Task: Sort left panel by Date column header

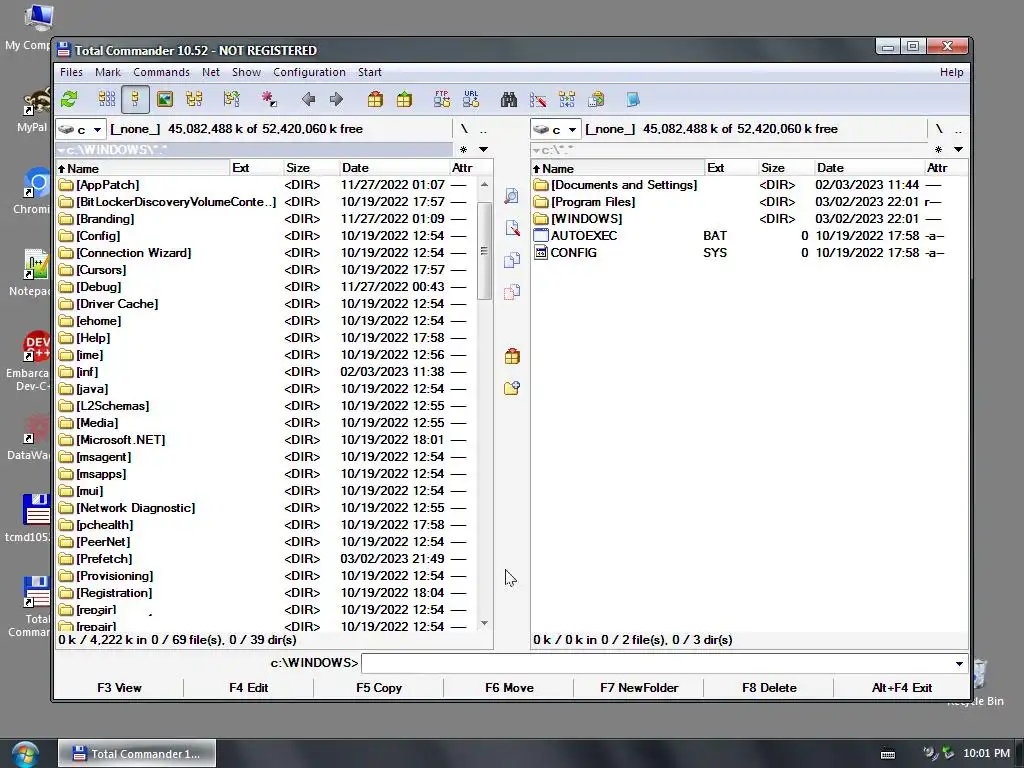Action: click(x=394, y=168)
